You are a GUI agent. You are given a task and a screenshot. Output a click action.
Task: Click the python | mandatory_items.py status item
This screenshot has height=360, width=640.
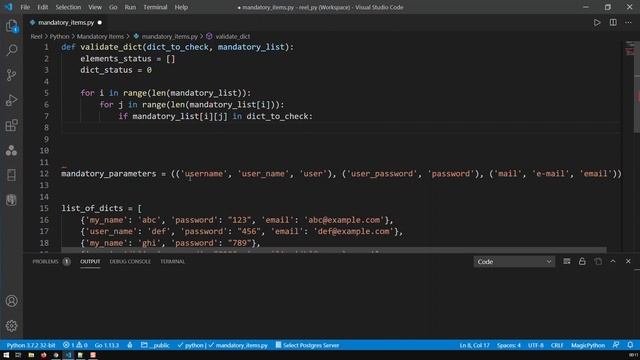[222, 345]
